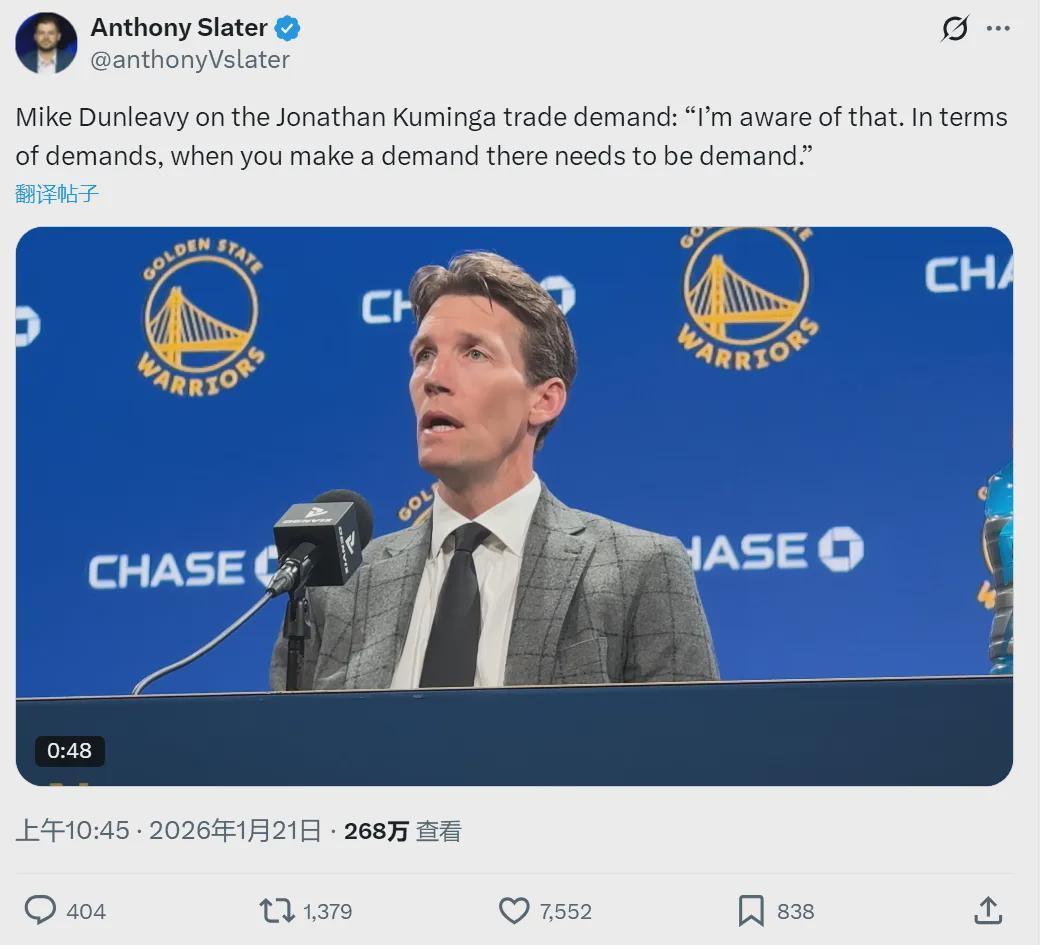Click the Anthony Slater display name
The height and width of the screenshot is (945, 1040).
[x=179, y=28]
